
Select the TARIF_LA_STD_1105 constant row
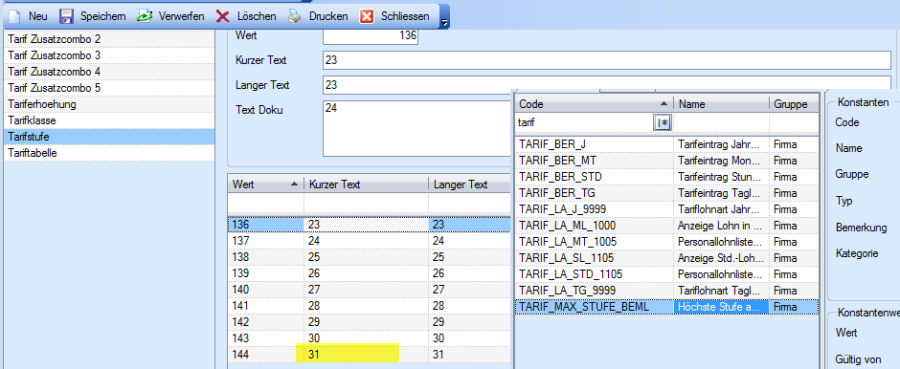point(666,274)
